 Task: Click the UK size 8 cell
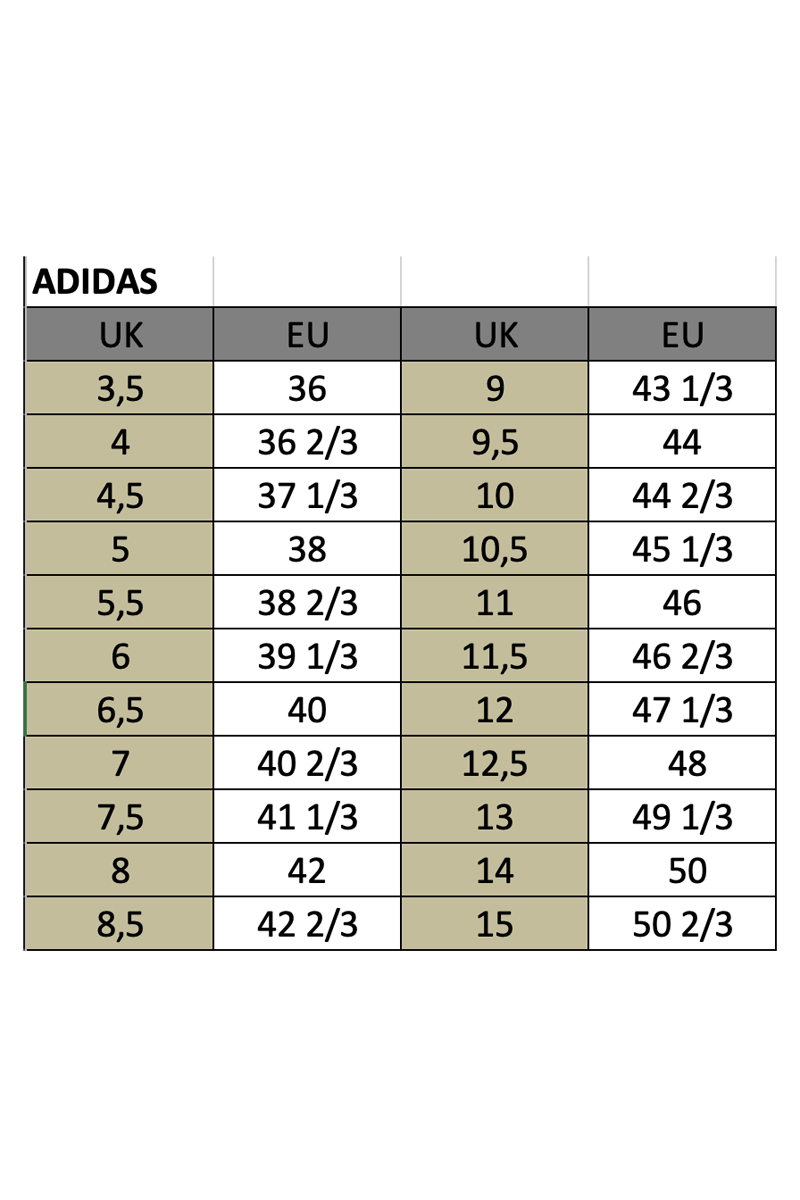click(120, 871)
